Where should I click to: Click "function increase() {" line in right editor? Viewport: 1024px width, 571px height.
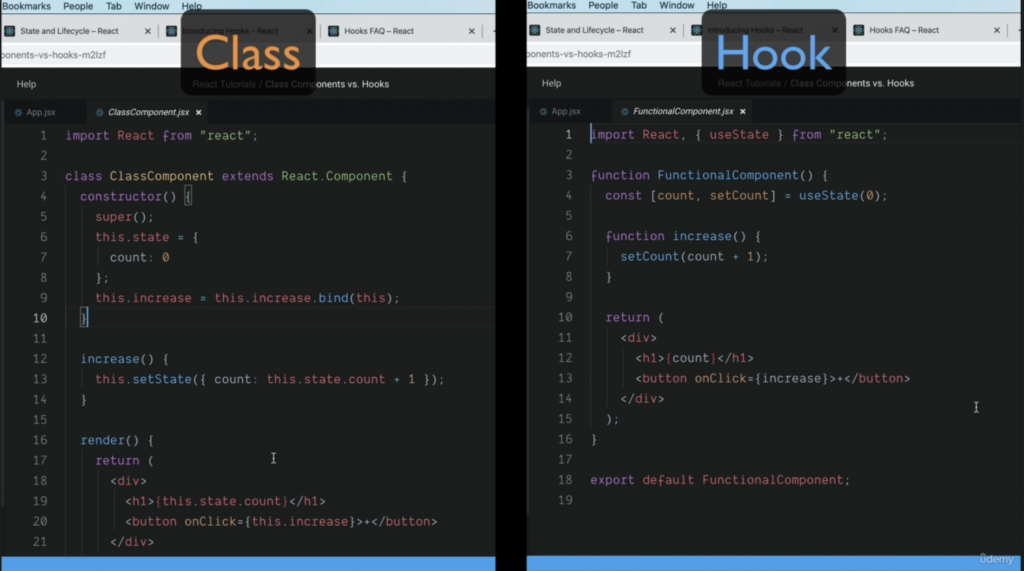682,236
